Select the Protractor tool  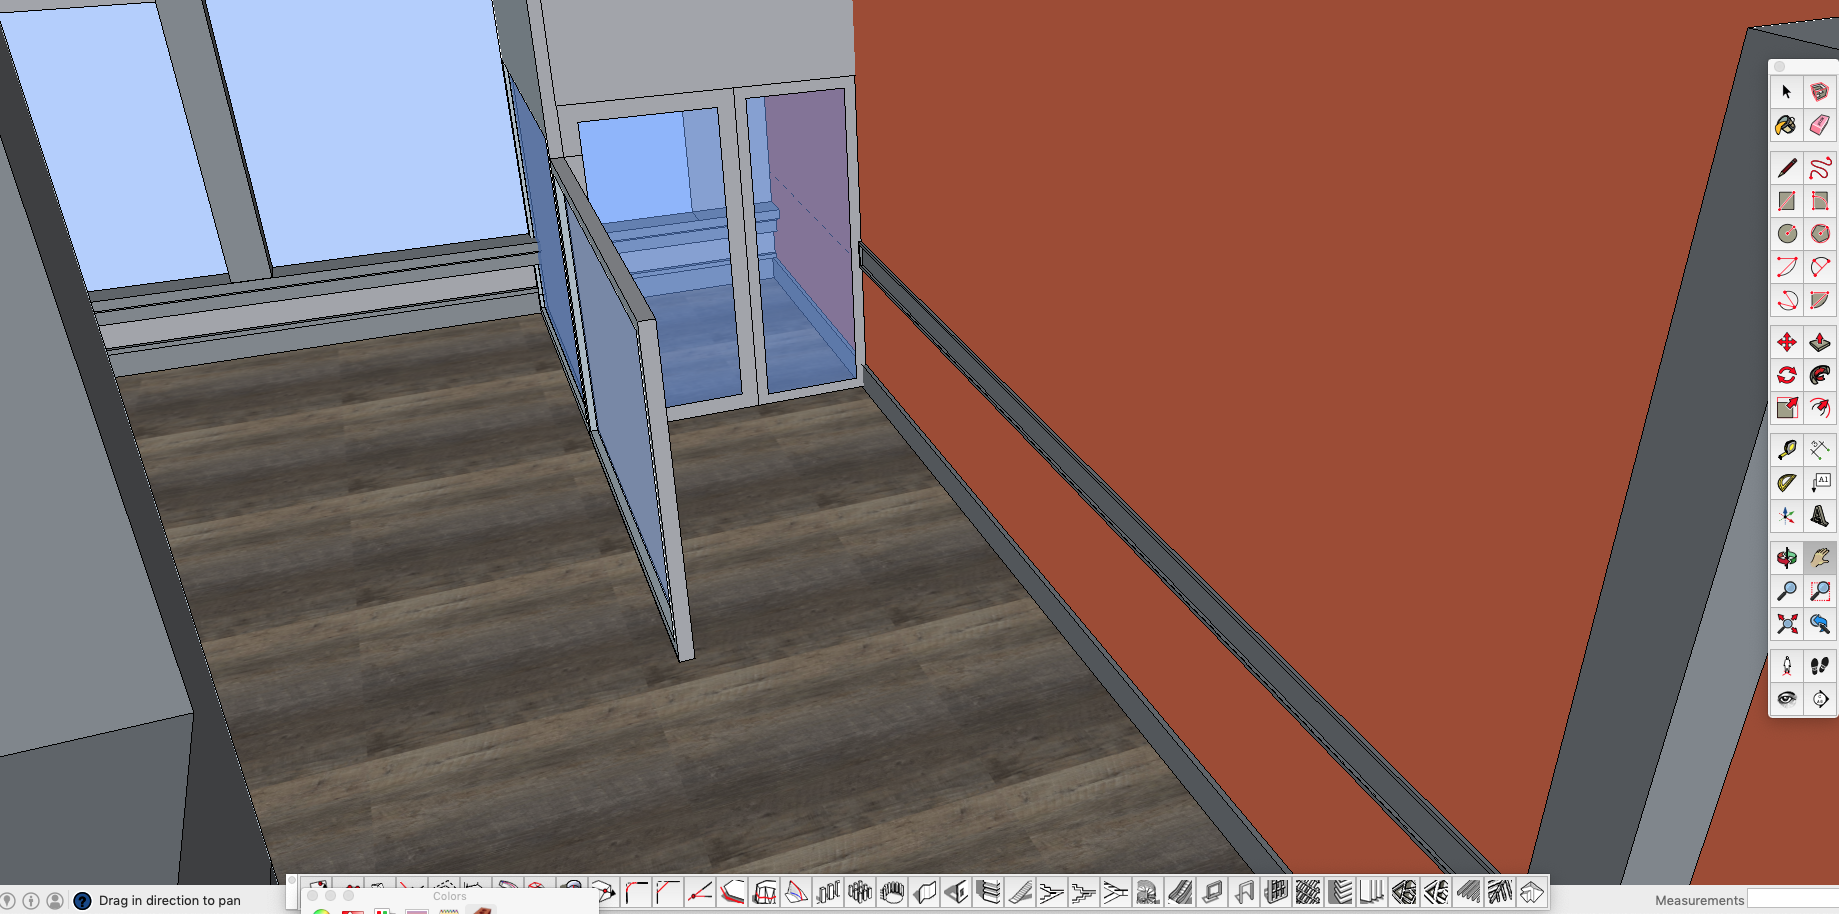tap(1787, 484)
